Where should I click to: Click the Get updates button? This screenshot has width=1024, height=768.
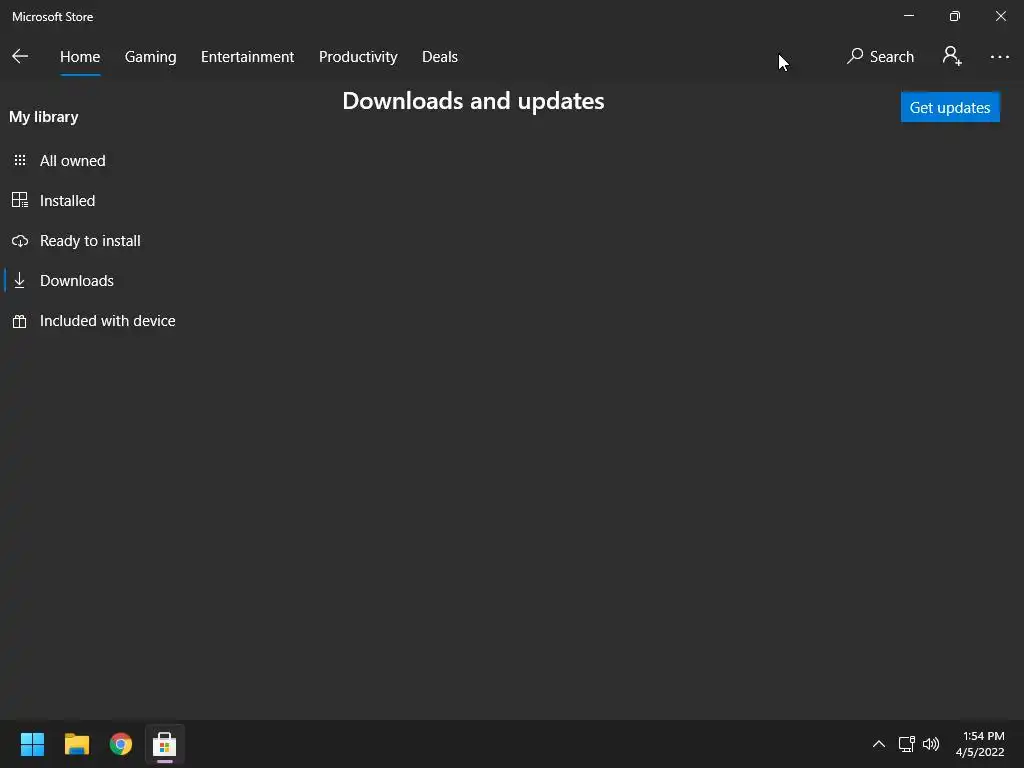pos(950,107)
